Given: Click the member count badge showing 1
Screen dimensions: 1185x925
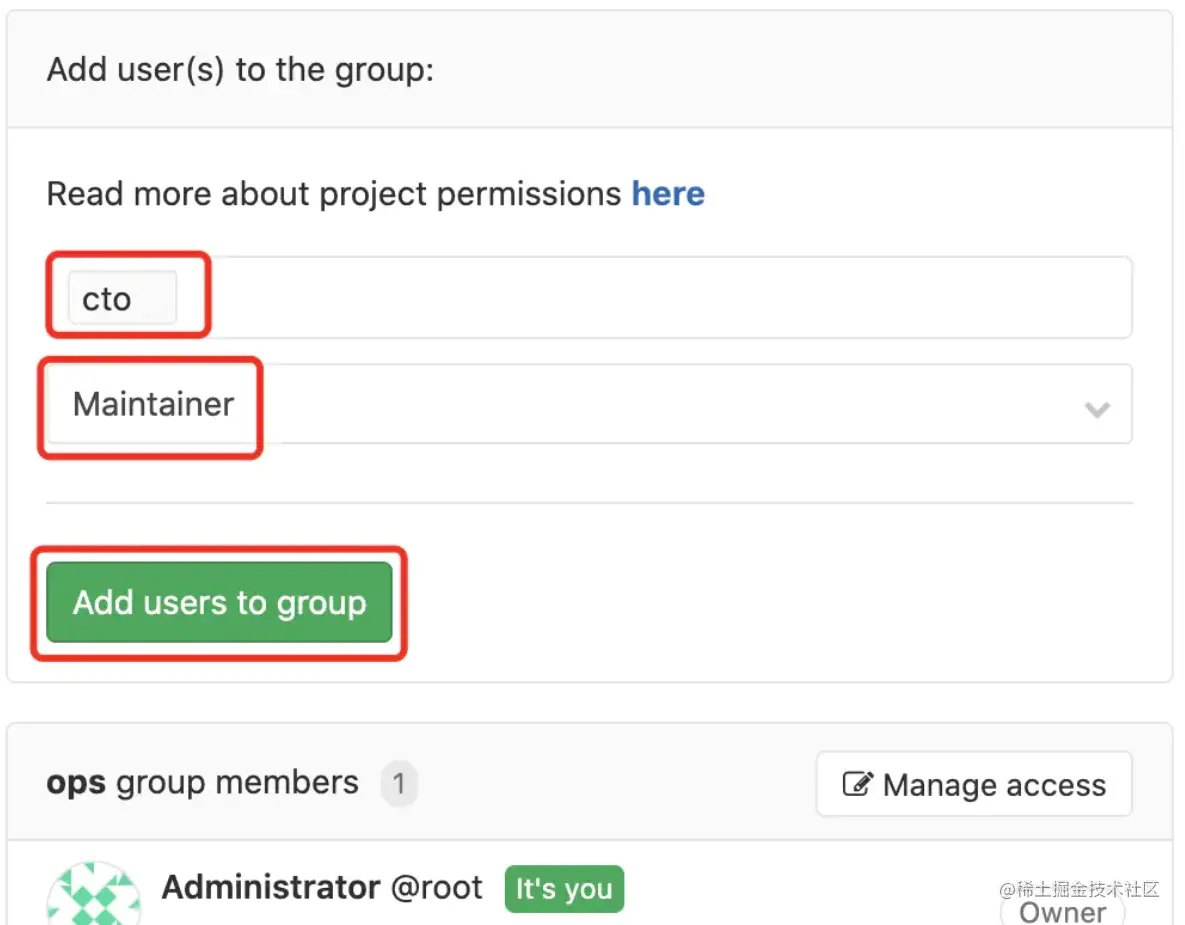Looking at the screenshot, I should [398, 784].
